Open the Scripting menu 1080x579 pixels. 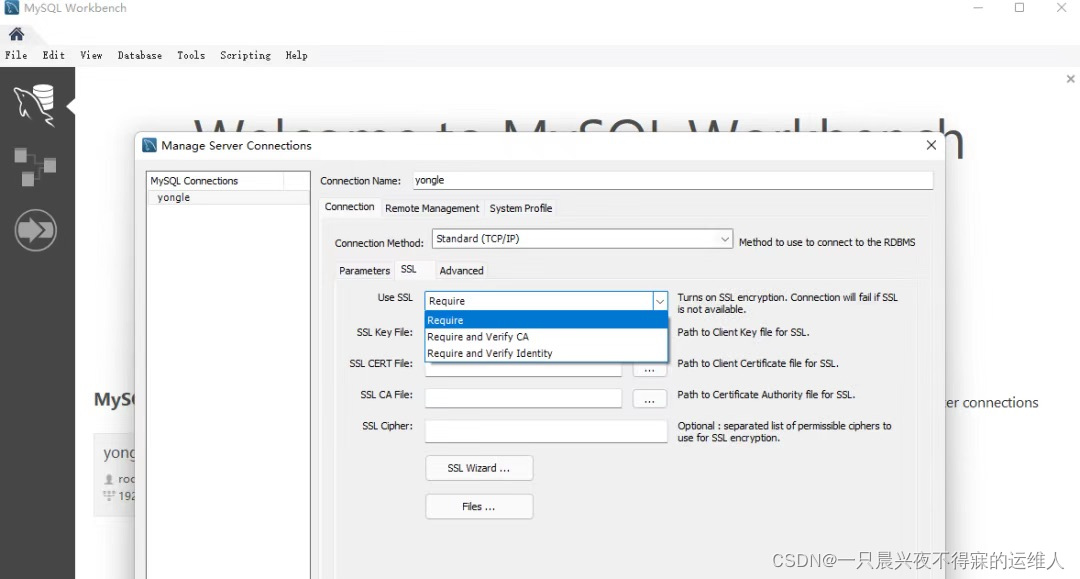(x=245, y=55)
